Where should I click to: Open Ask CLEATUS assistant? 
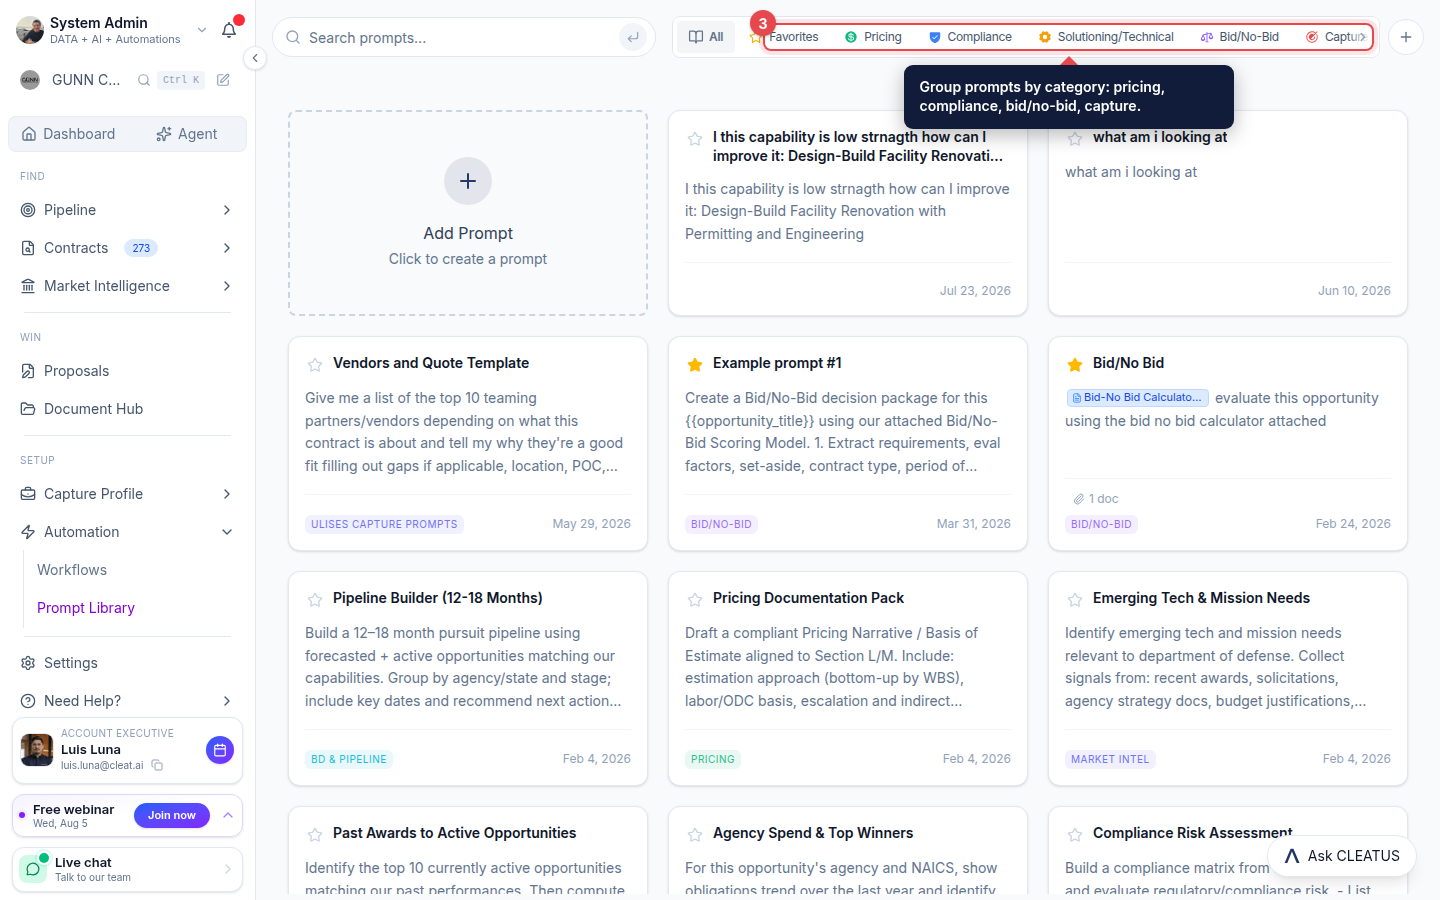[1342, 856]
